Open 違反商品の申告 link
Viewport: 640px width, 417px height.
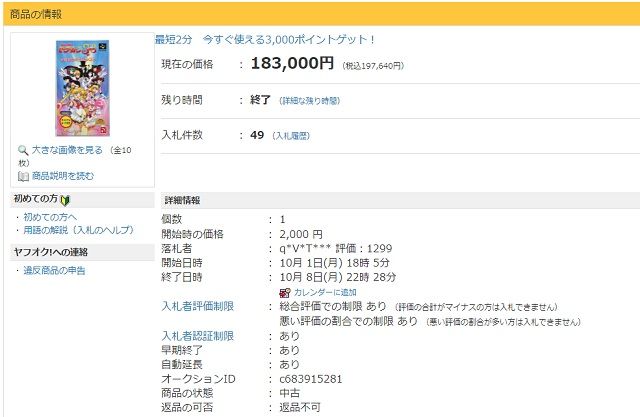[54, 271]
